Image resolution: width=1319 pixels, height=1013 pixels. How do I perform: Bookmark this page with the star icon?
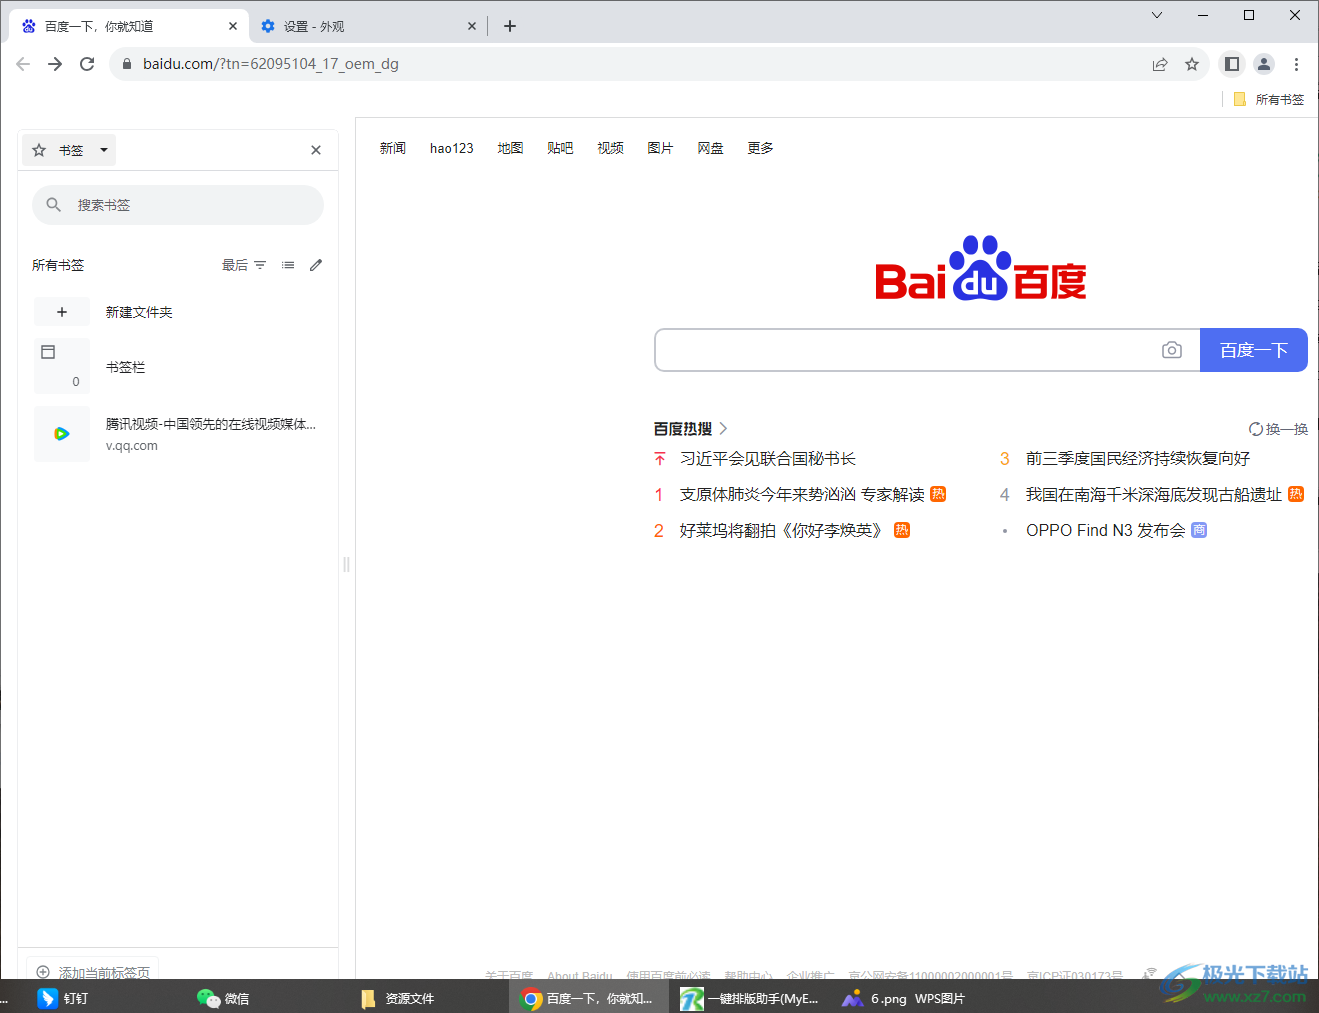tap(1192, 64)
